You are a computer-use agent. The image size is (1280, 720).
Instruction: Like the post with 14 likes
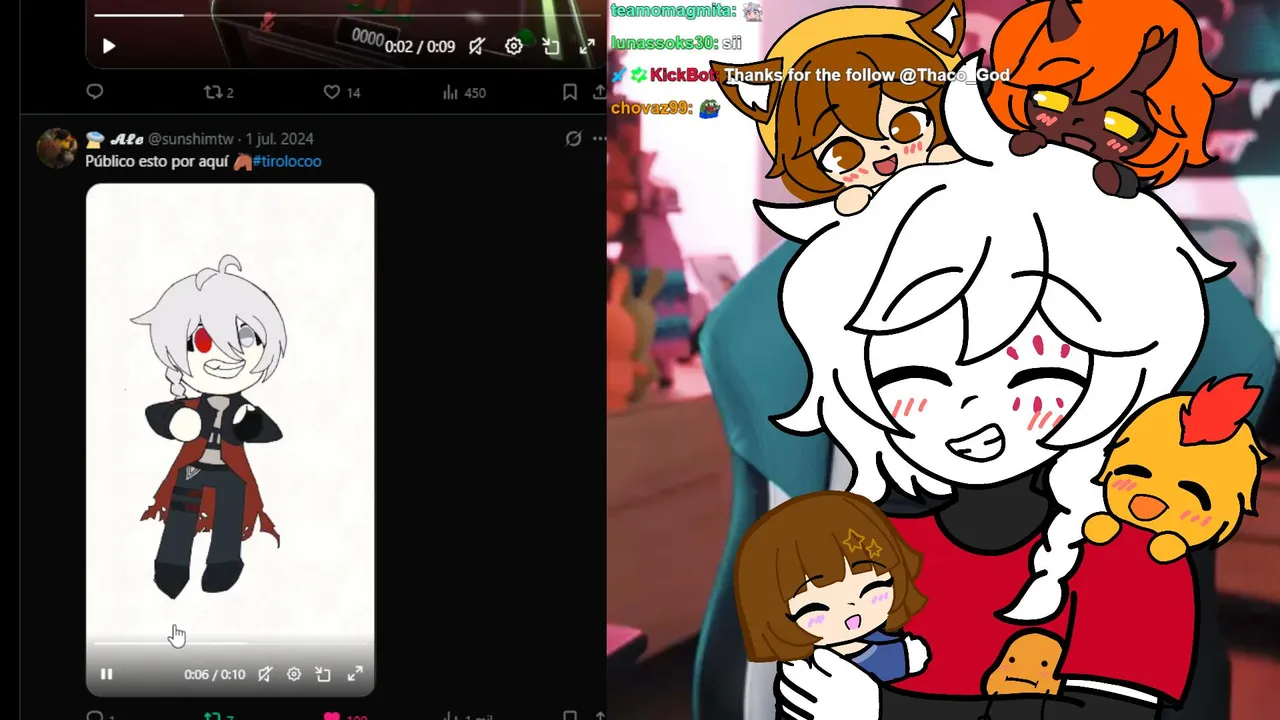(341, 92)
